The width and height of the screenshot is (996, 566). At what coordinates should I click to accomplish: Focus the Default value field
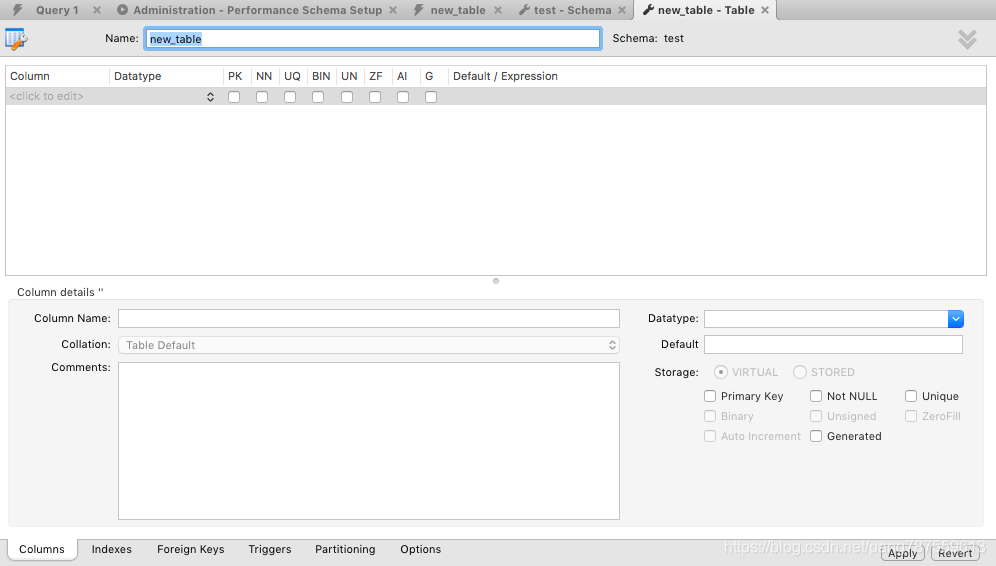pyautogui.click(x=833, y=344)
